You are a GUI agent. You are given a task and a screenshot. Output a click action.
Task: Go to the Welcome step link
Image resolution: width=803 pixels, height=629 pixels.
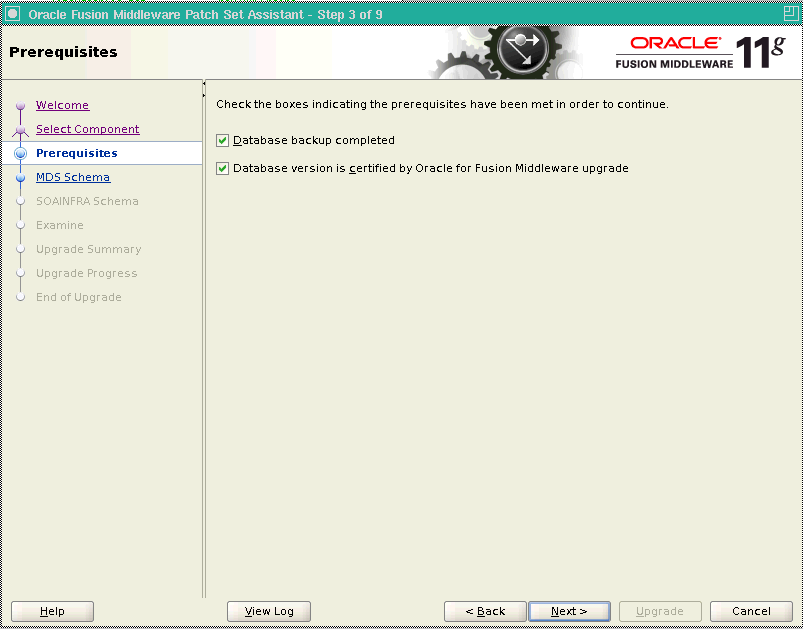pyautogui.click(x=62, y=105)
